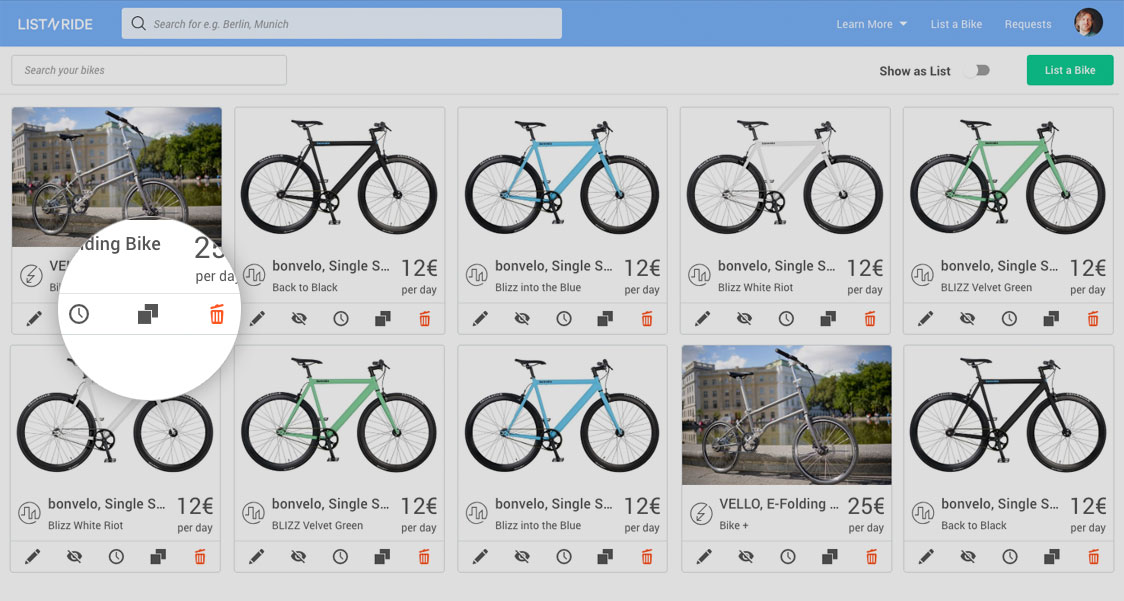The image size is (1124, 601).
Task: Hide the bottom-row Blizz into the Blue listing
Action: (522, 556)
